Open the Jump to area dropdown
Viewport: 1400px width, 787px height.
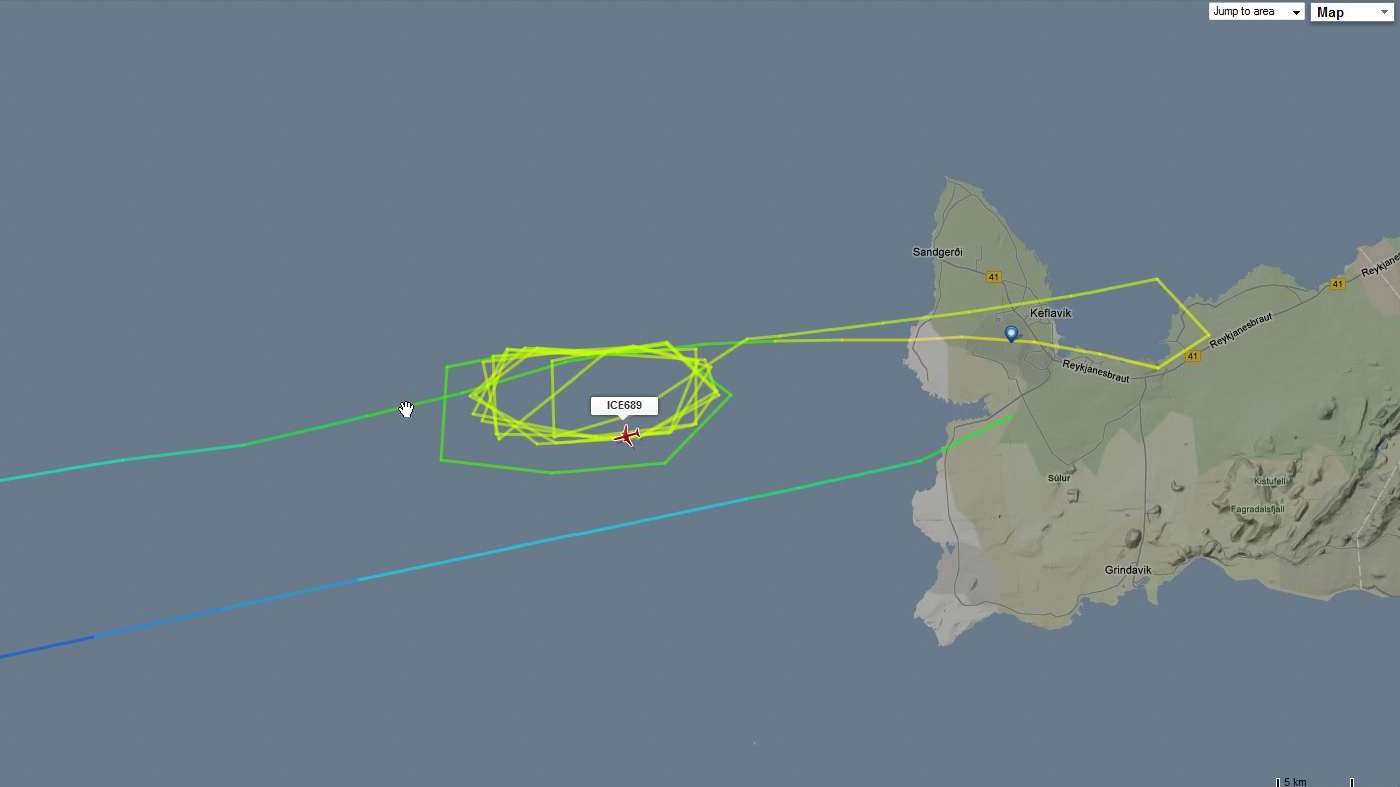coord(1256,12)
